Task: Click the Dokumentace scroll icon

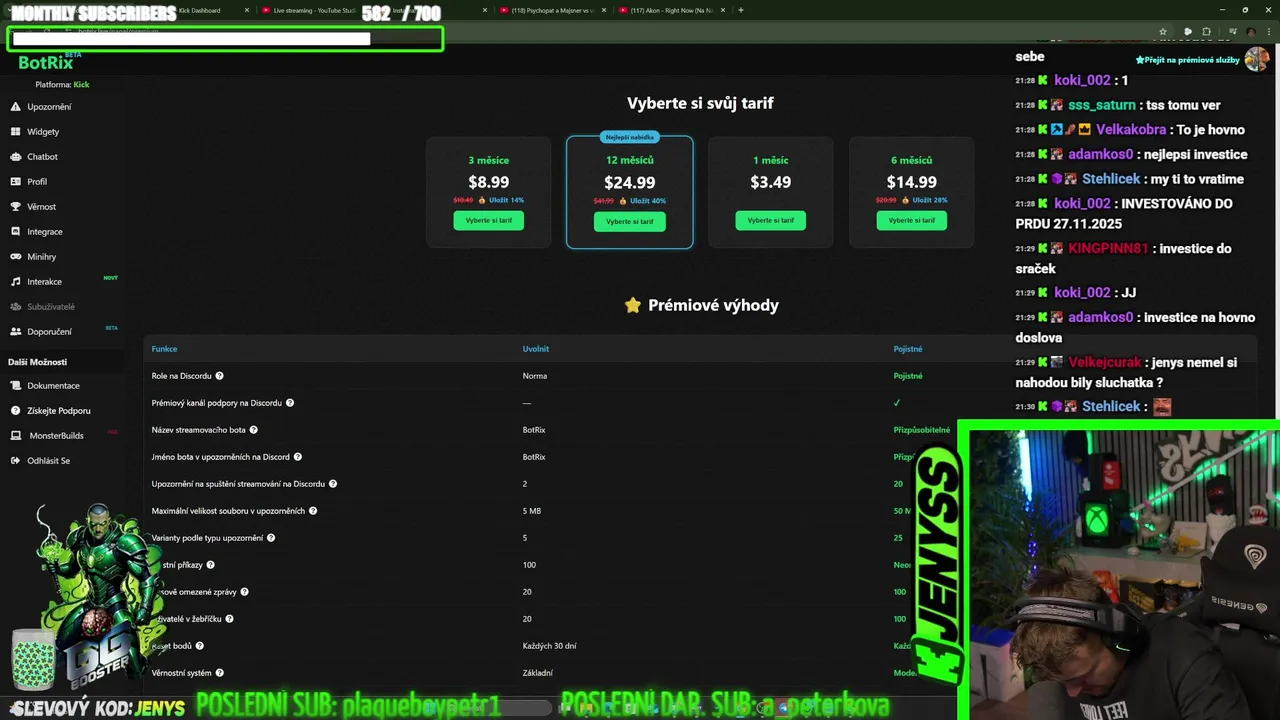Action: coord(15,385)
